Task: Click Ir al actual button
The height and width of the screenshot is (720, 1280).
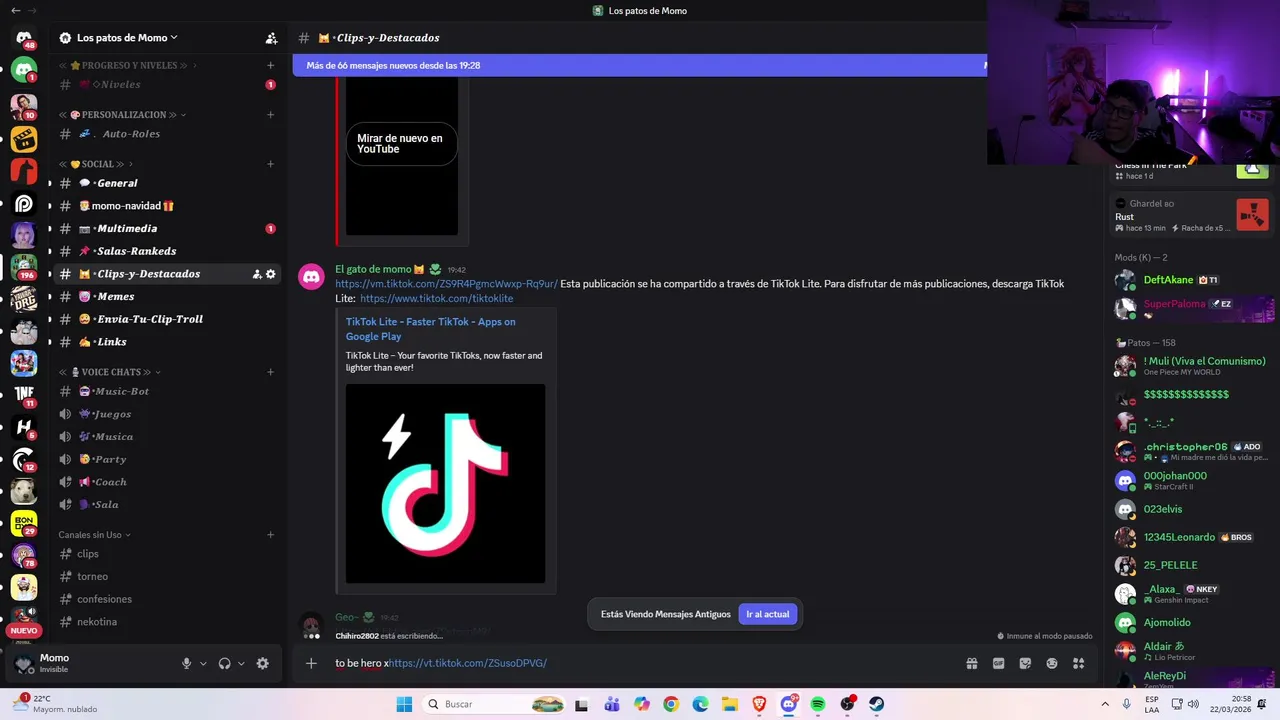Action: (767, 614)
